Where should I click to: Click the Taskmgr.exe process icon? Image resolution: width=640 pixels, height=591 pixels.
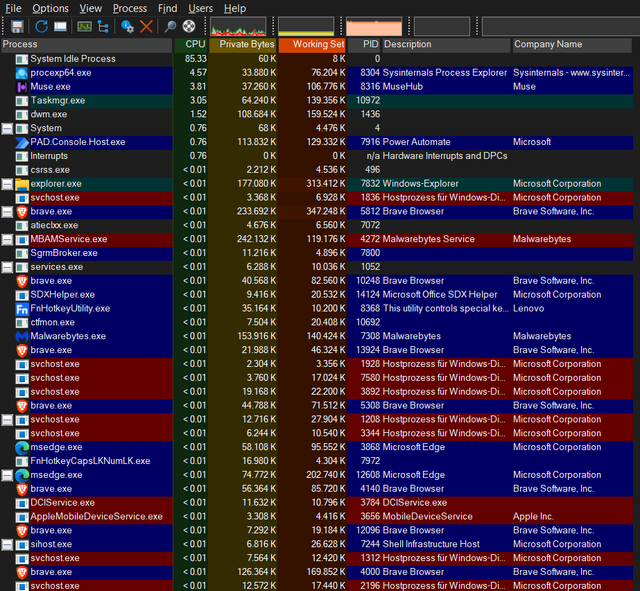click(22, 101)
